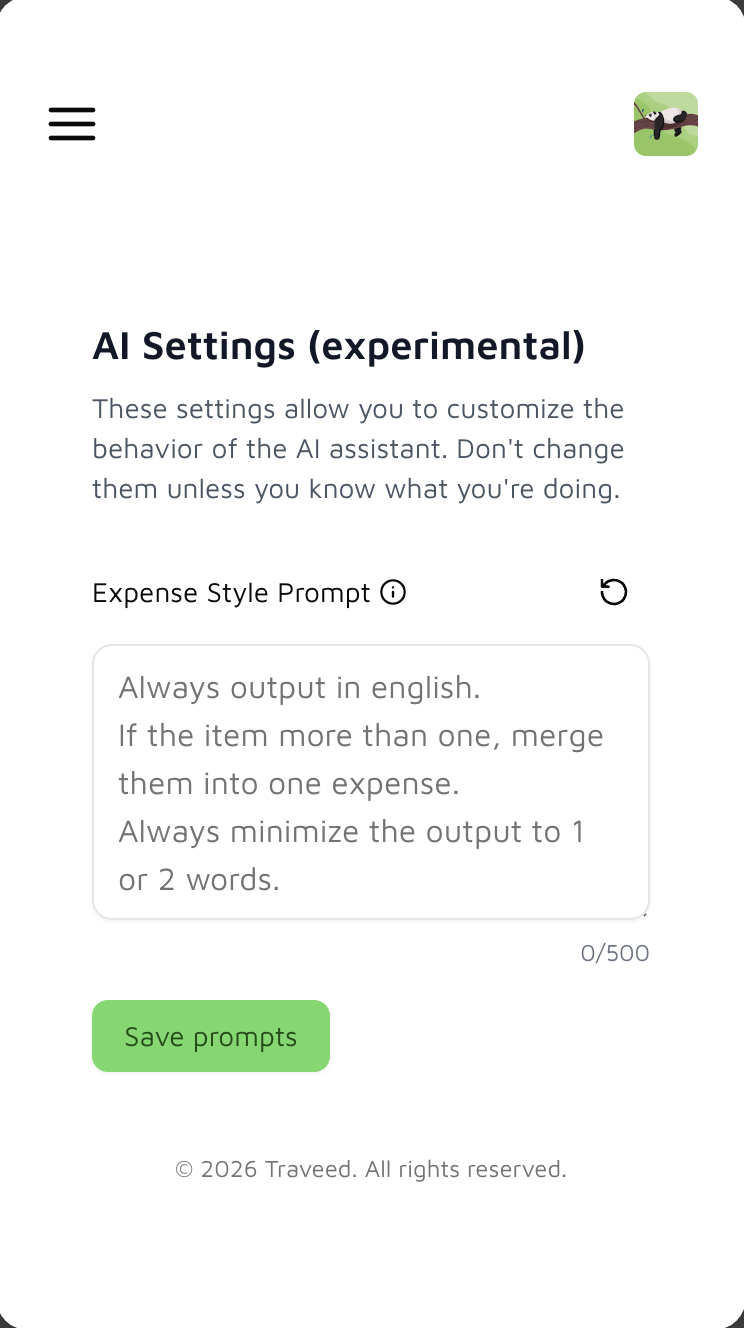Select the three-line menu icon at top left
Viewport: 744px width, 1328px height.
point(71,124)
